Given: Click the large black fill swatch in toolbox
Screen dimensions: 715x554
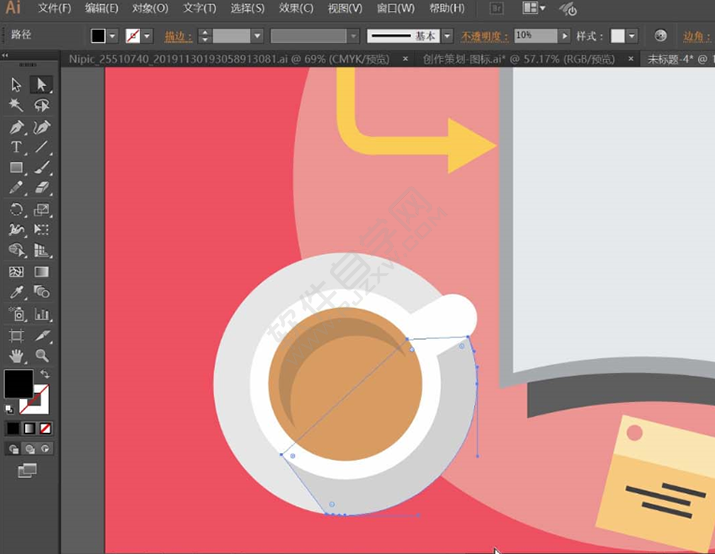Looking at the screenshot, I should coord(18,384).
